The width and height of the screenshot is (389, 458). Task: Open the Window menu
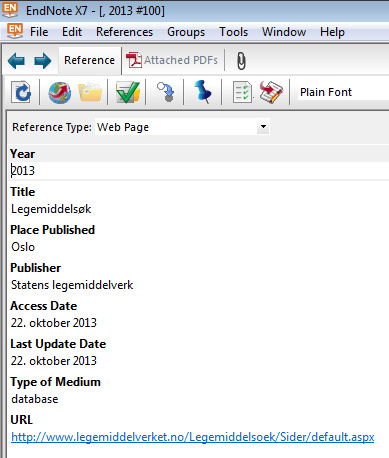pyautogui.click(x=284, y=32)
